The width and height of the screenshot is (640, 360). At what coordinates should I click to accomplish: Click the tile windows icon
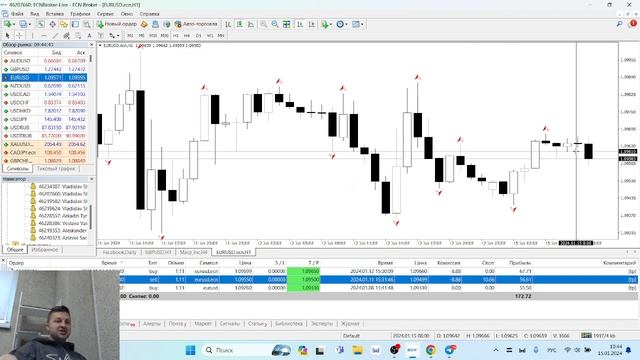[287, 24]
